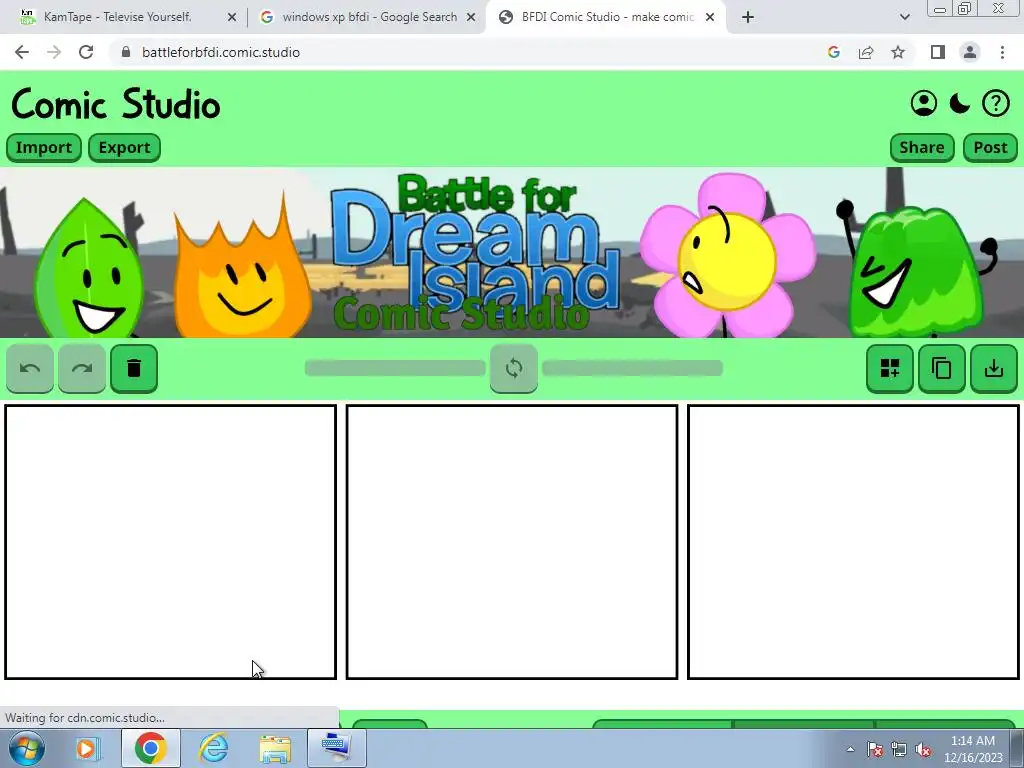
Task: Copy the comic with duplicate icon
Action: pos(942,368)
